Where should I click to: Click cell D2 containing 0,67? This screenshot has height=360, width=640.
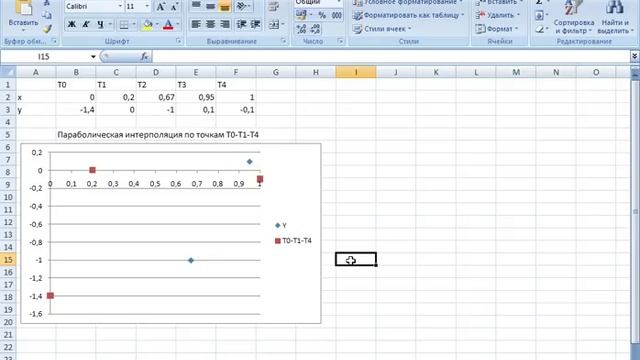click(156, 97)
